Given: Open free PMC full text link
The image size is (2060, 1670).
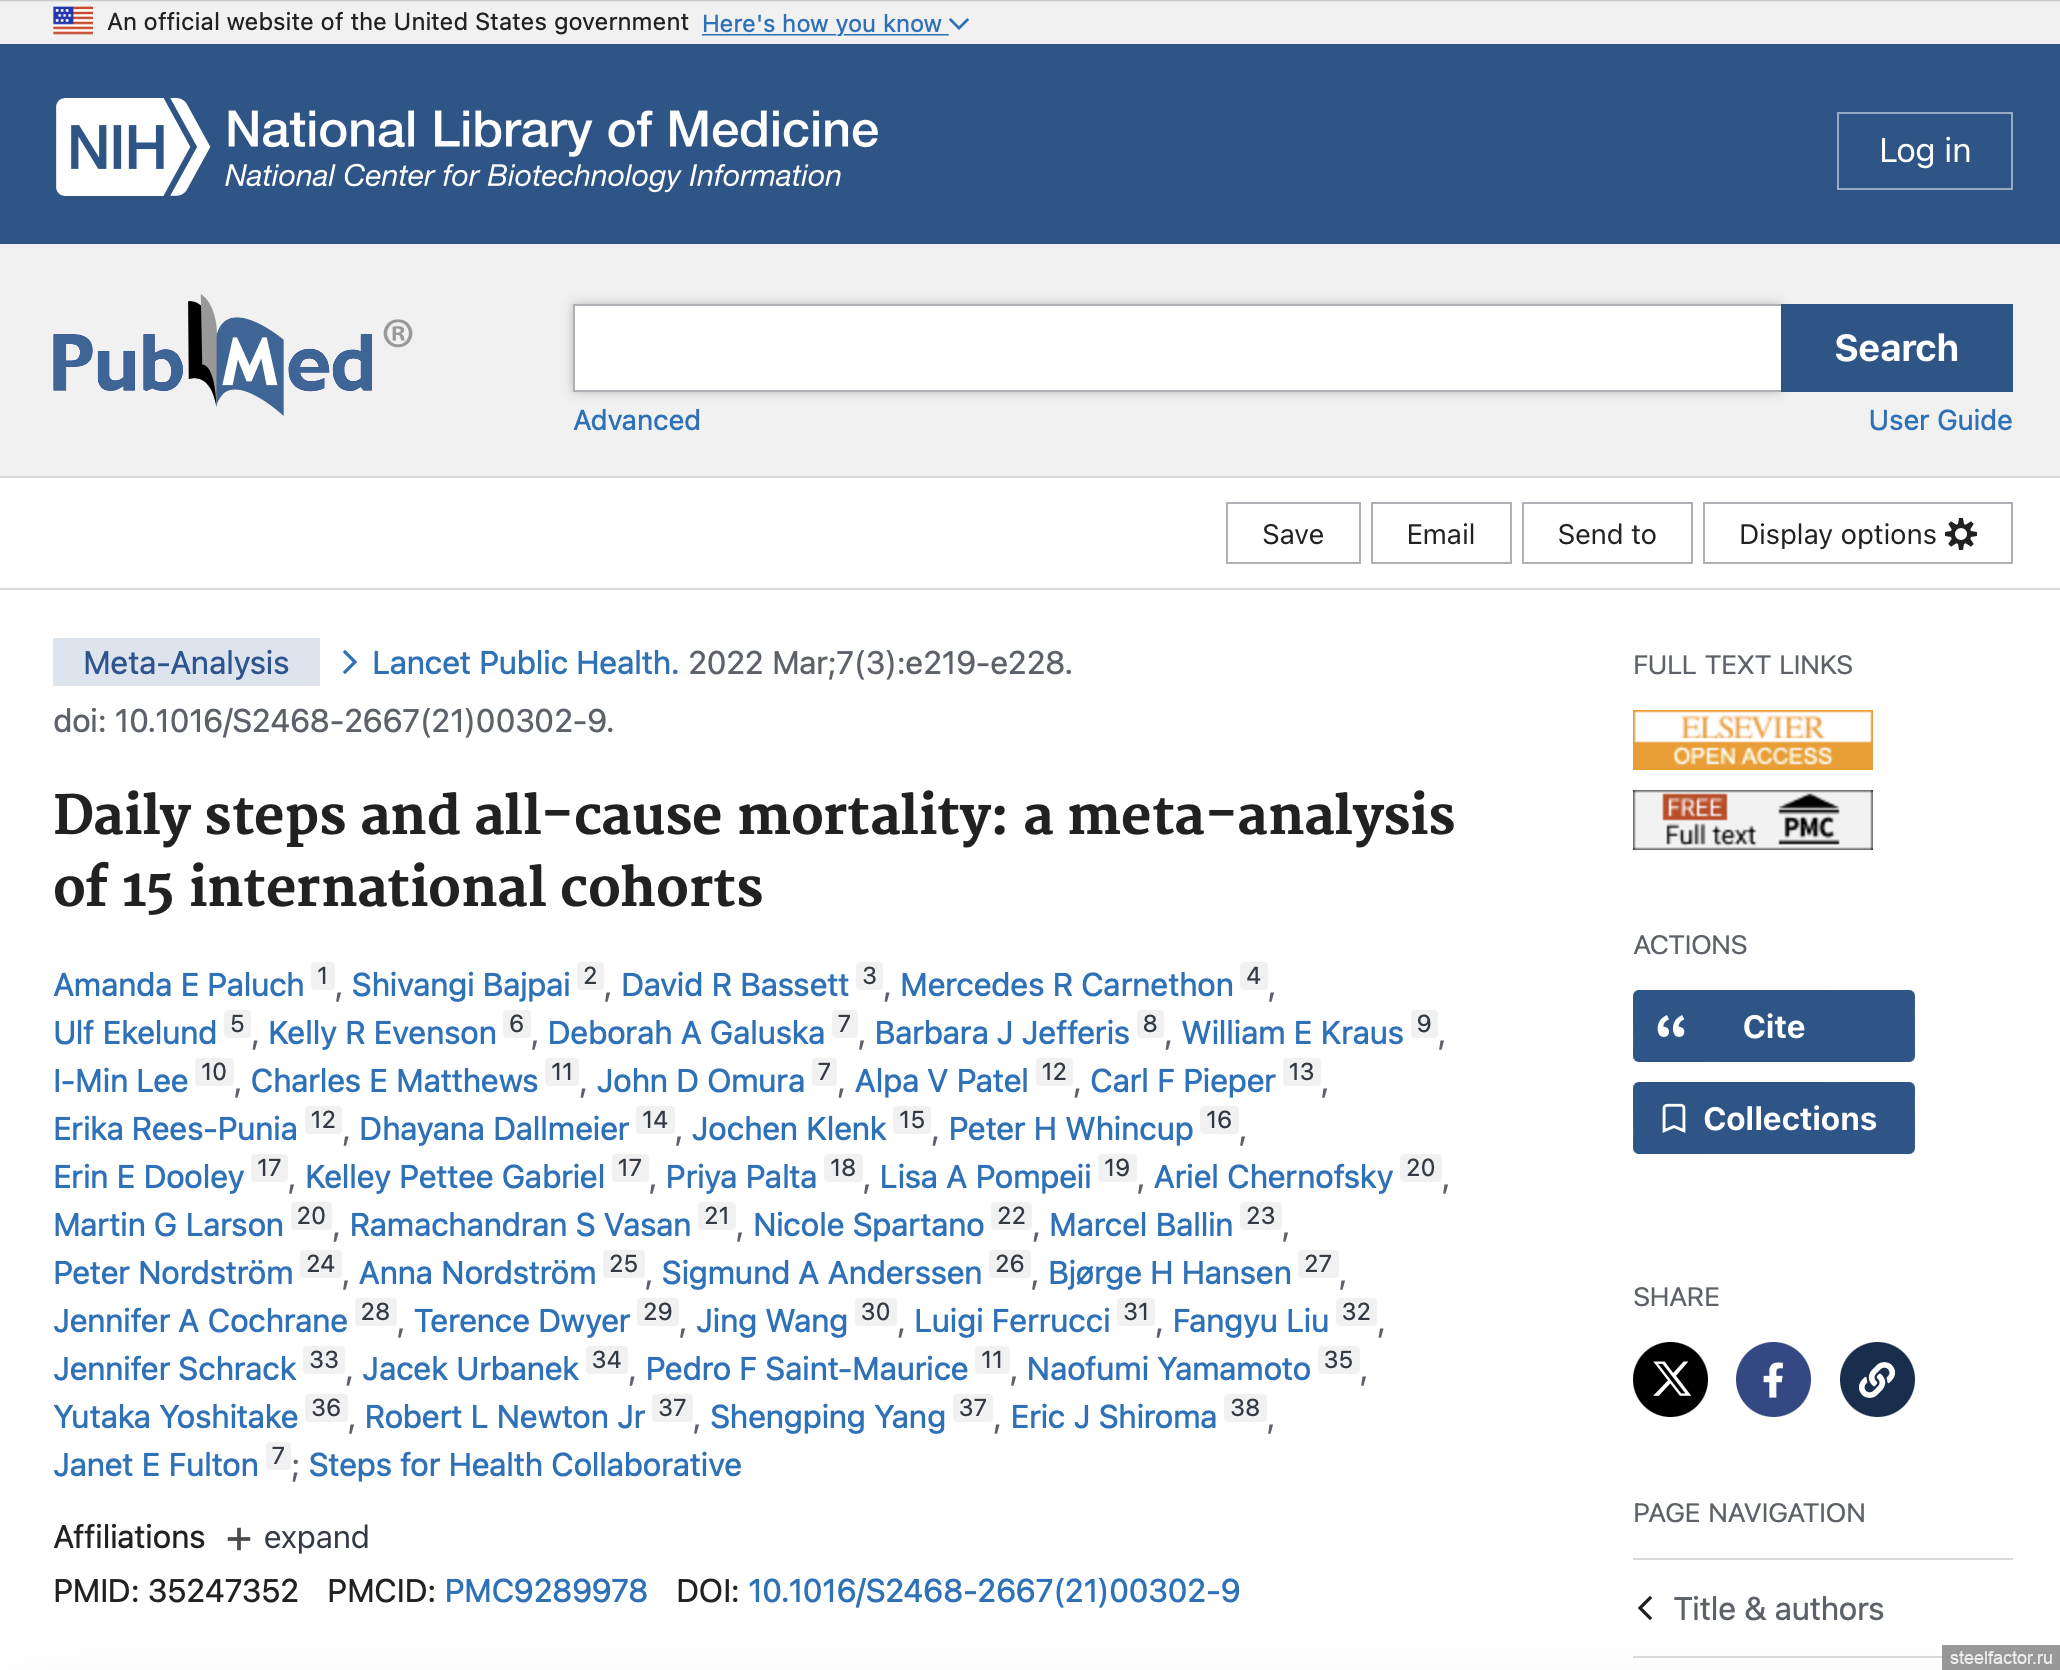Looking at the screenshot, I should click(1752, 820).
